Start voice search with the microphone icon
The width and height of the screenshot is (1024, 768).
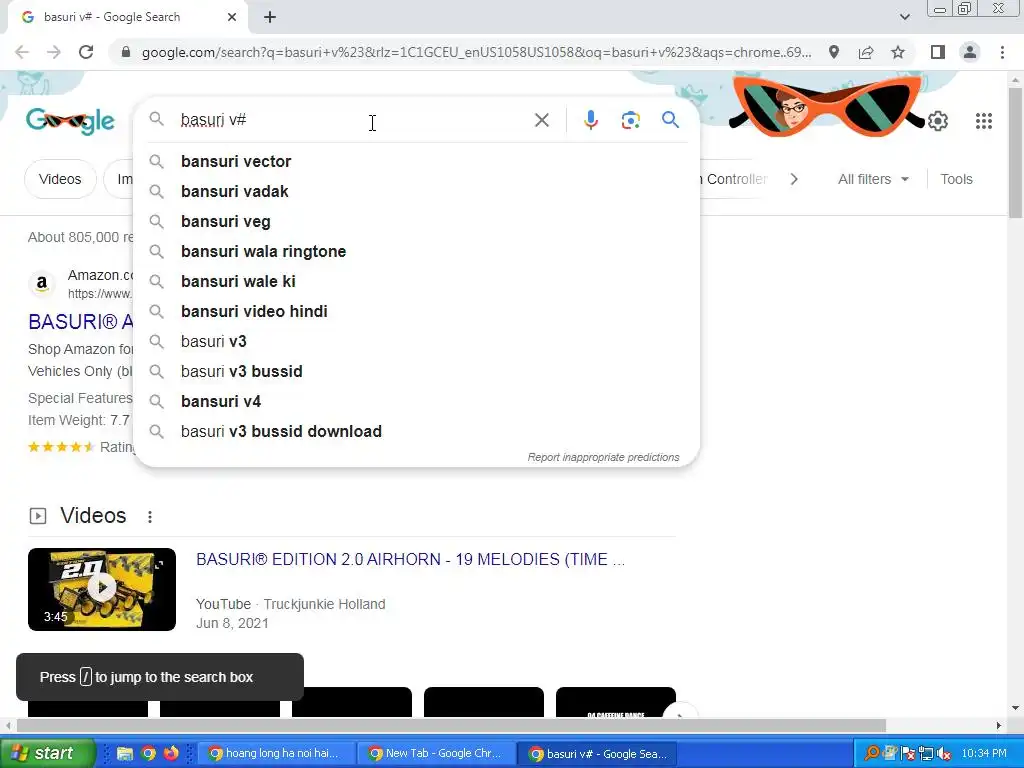(x=590, y=120)
